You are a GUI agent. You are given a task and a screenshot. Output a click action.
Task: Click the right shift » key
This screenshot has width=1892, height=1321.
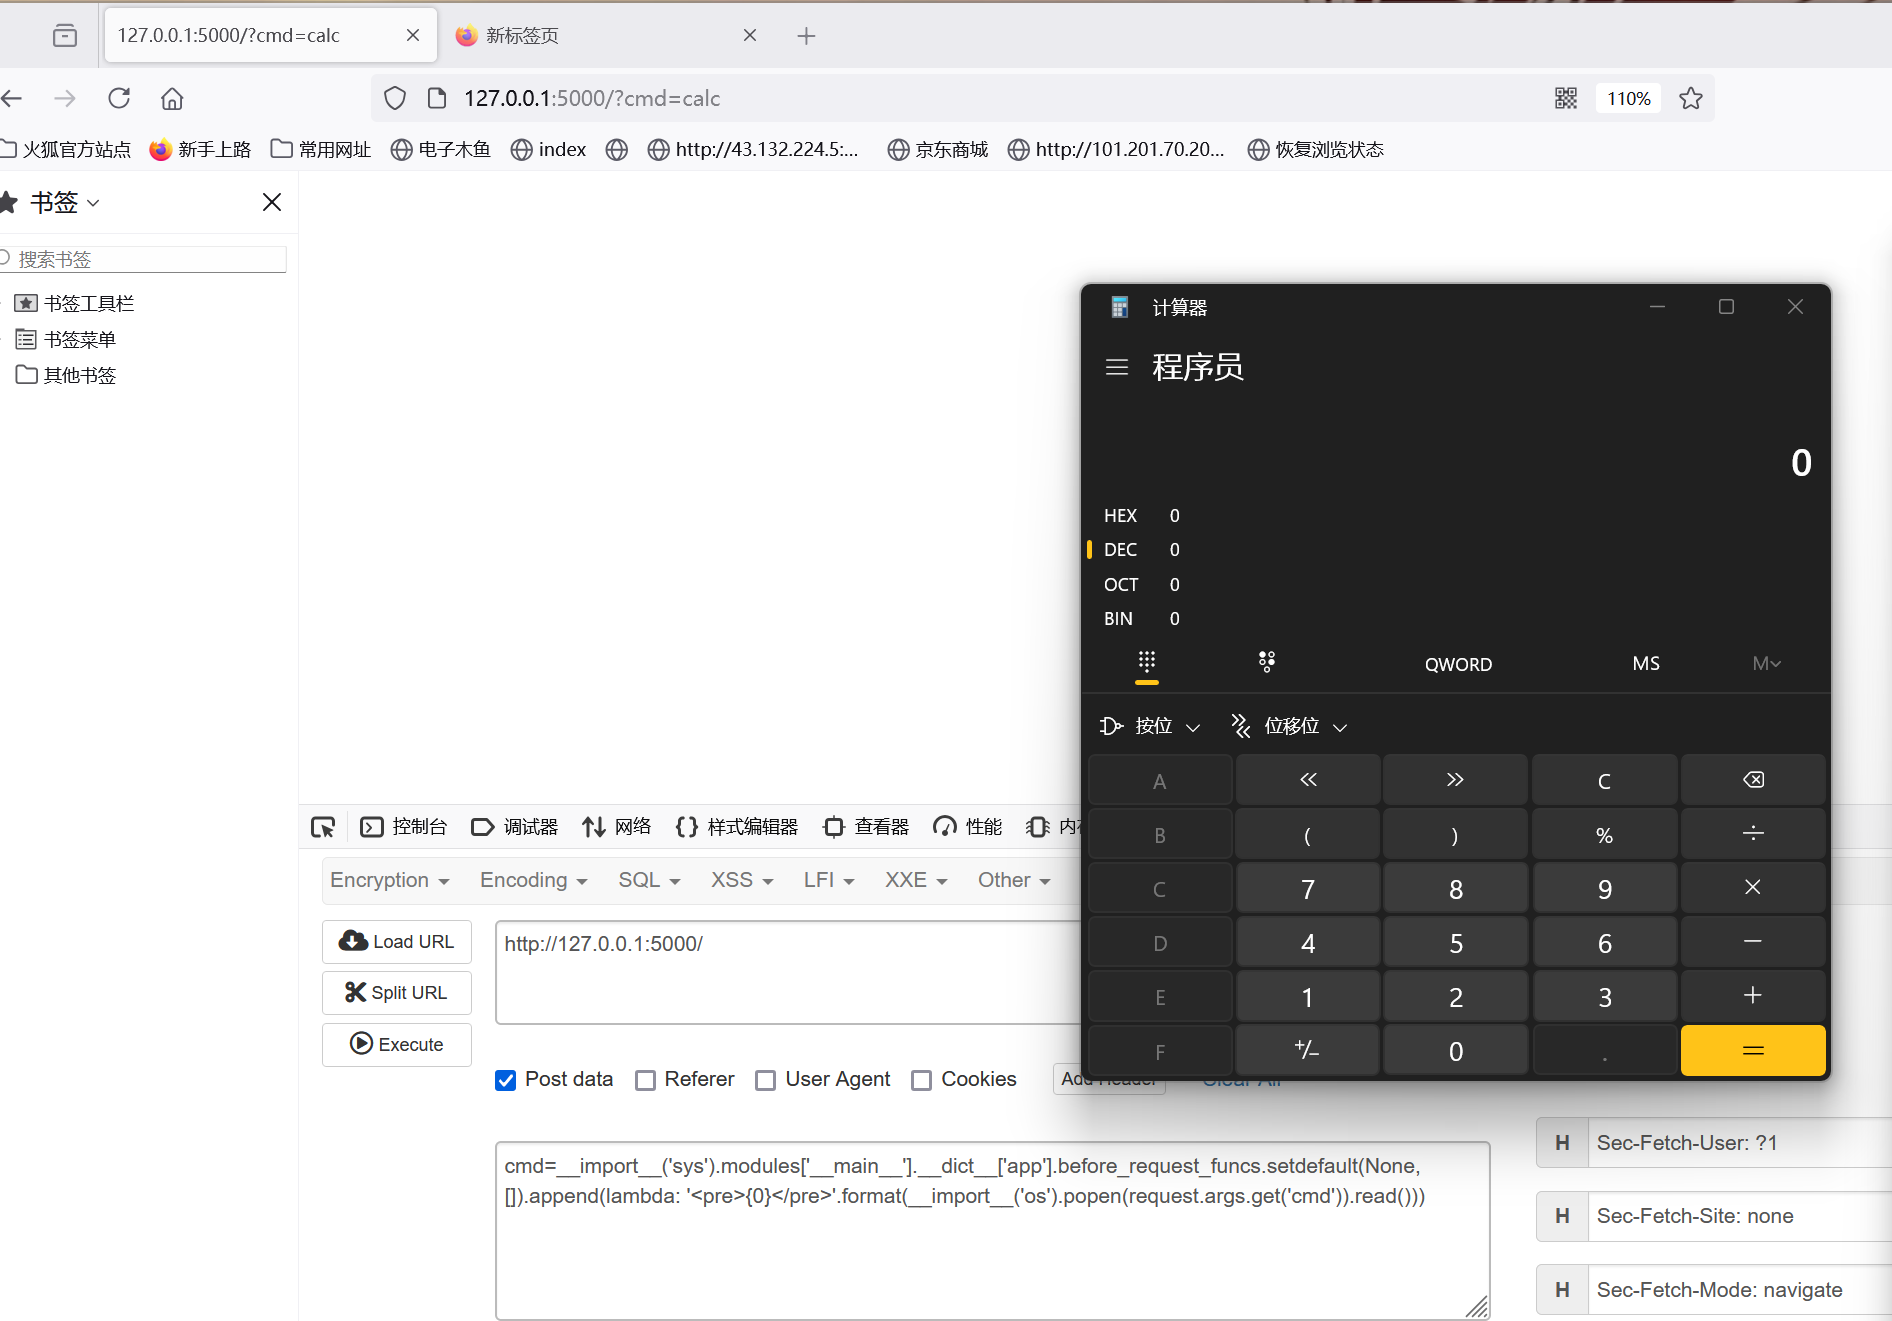click(x=1455, y=780)
